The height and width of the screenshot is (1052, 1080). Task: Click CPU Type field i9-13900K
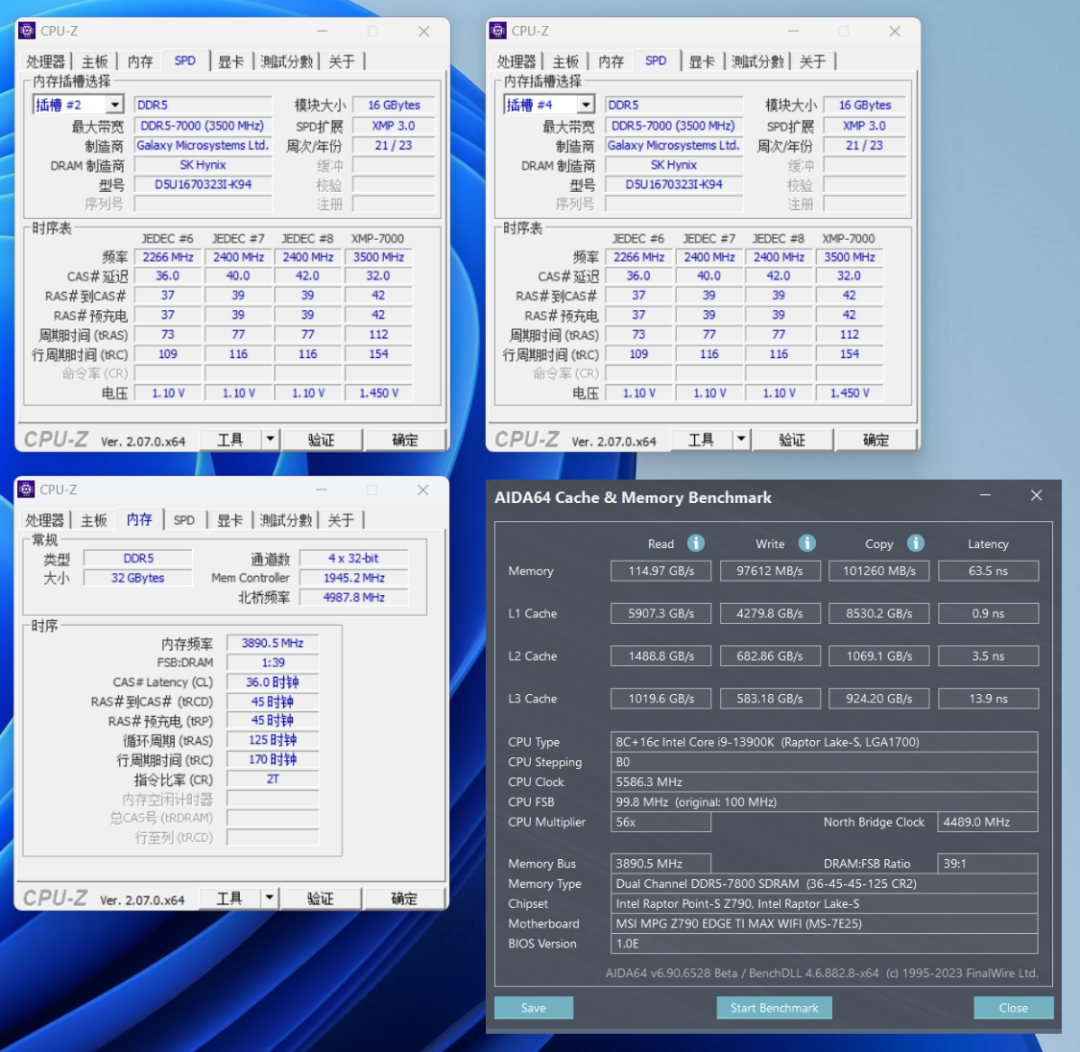pos(824,742)
